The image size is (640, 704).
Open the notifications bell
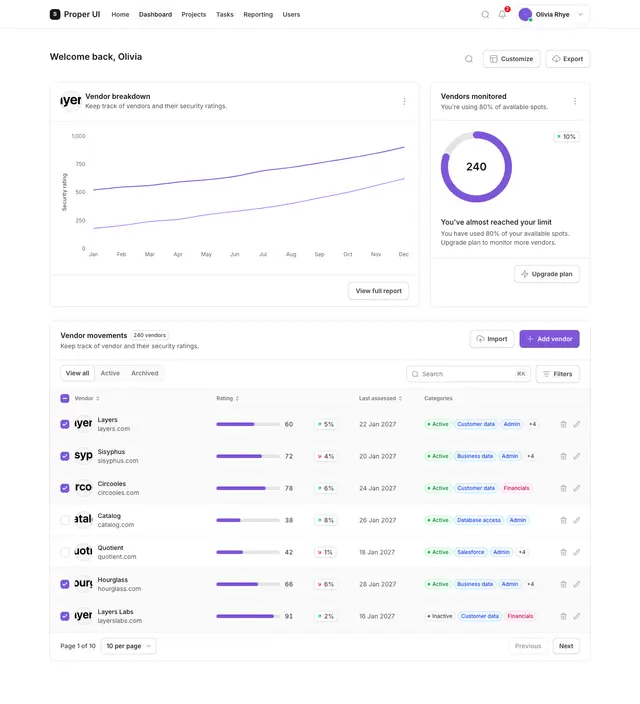coord(502,14)
